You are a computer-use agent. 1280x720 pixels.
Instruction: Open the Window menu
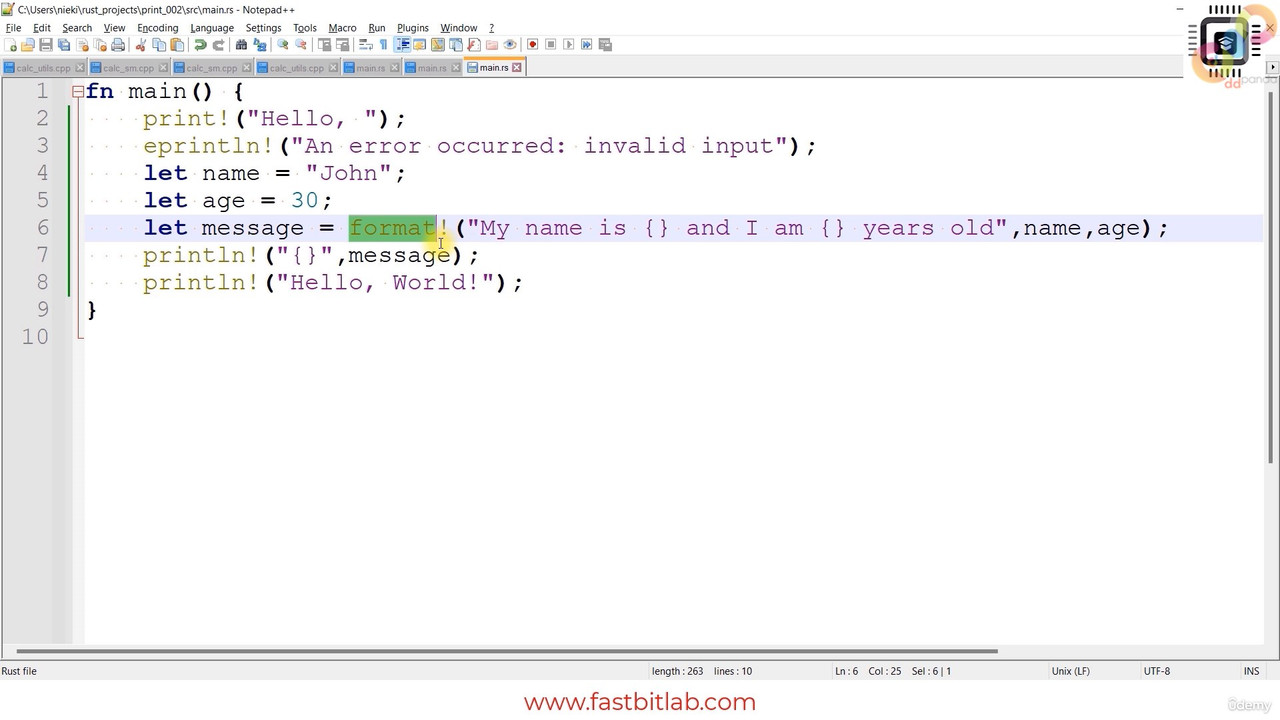click(459, 28)
